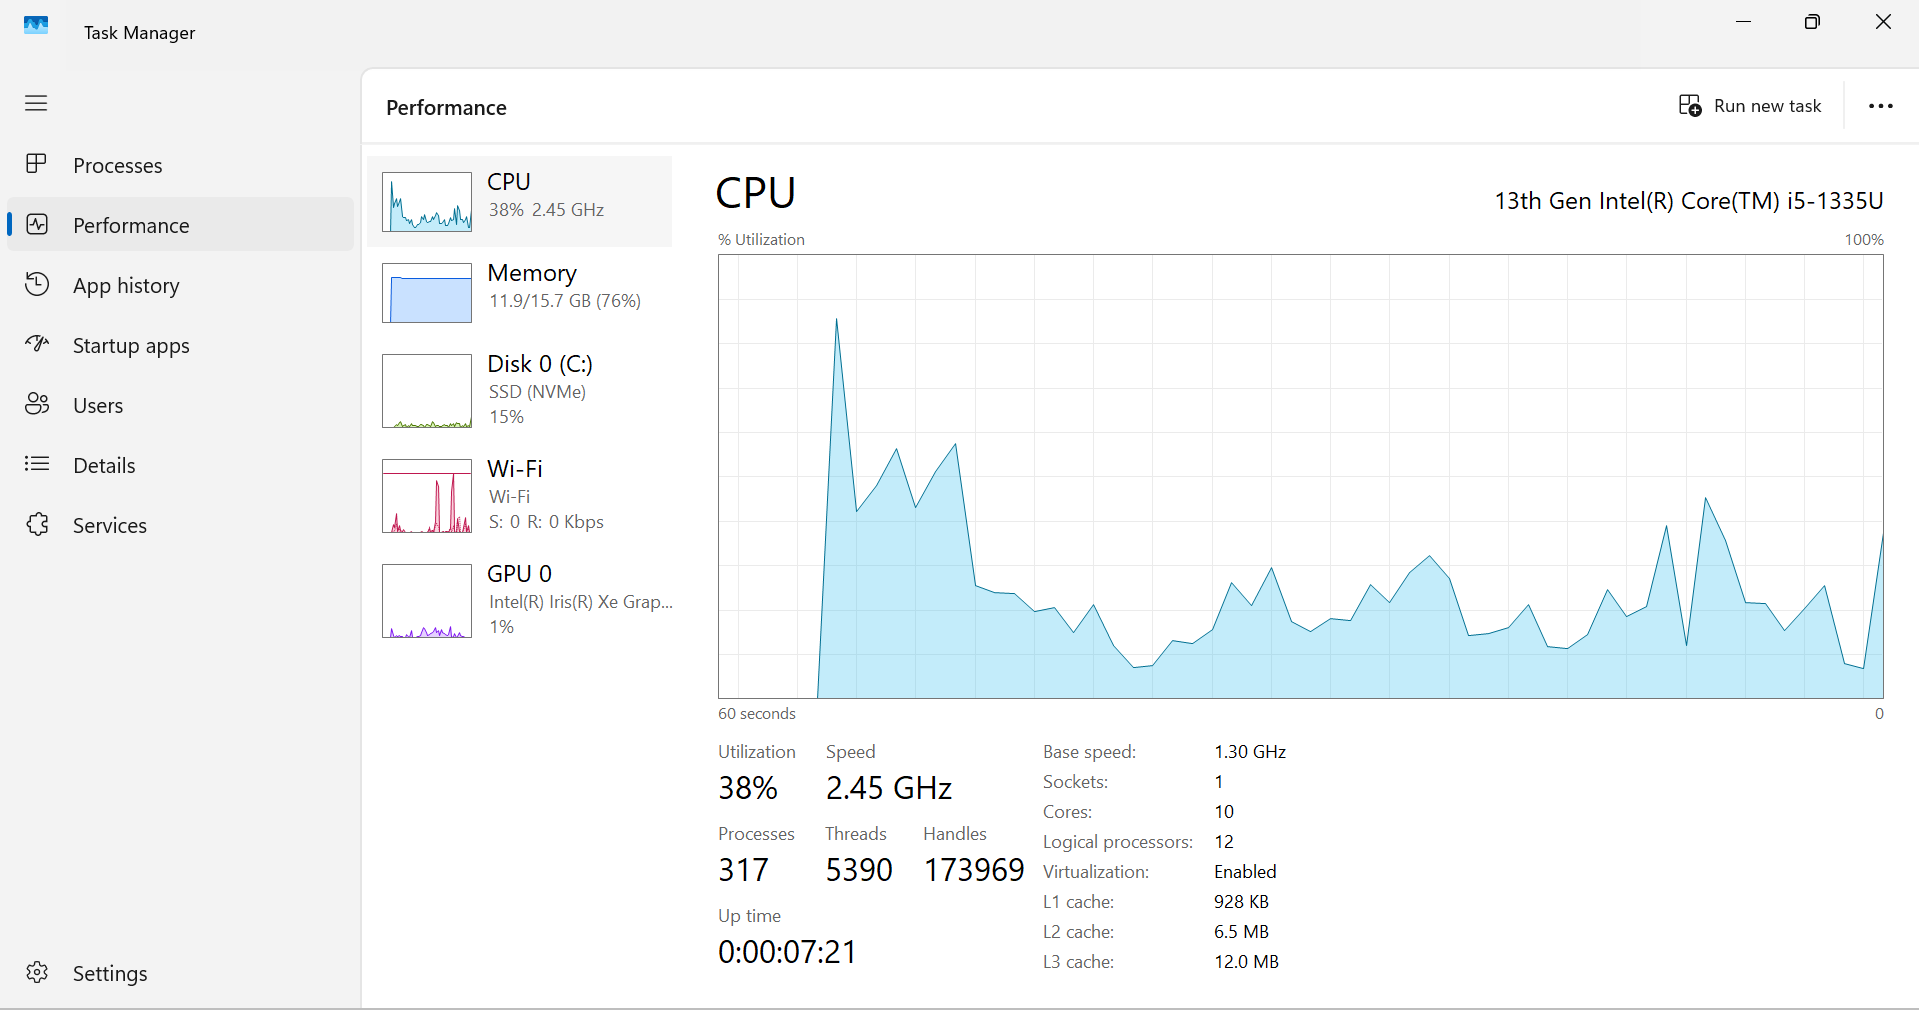Viewport: 1919px width, 1010px height.
Task: Select the Disk 0 (C:) graph thumbnail
Action: point(427,391)
